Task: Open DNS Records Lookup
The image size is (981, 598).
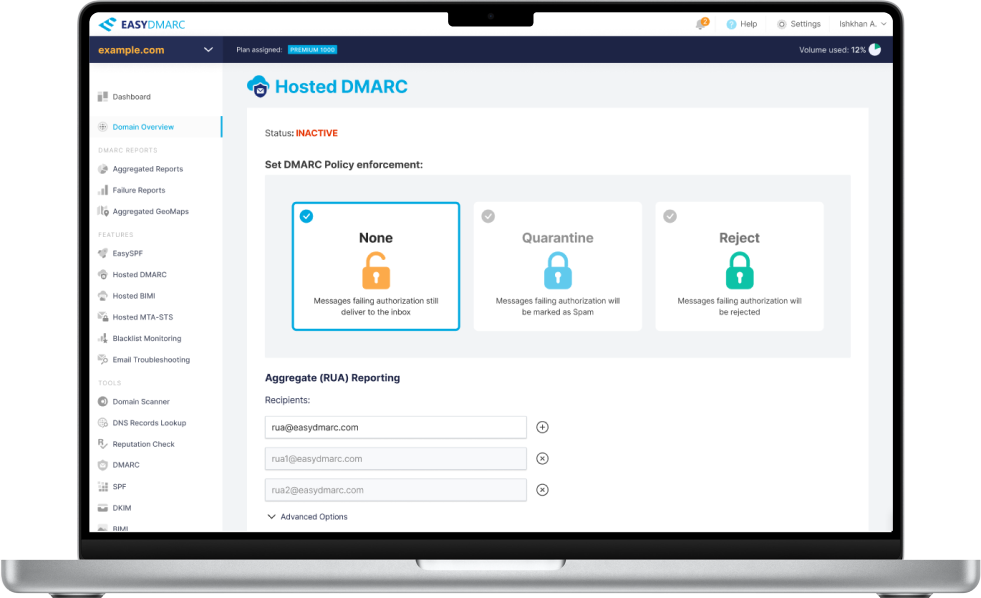Action: point(150,423)
